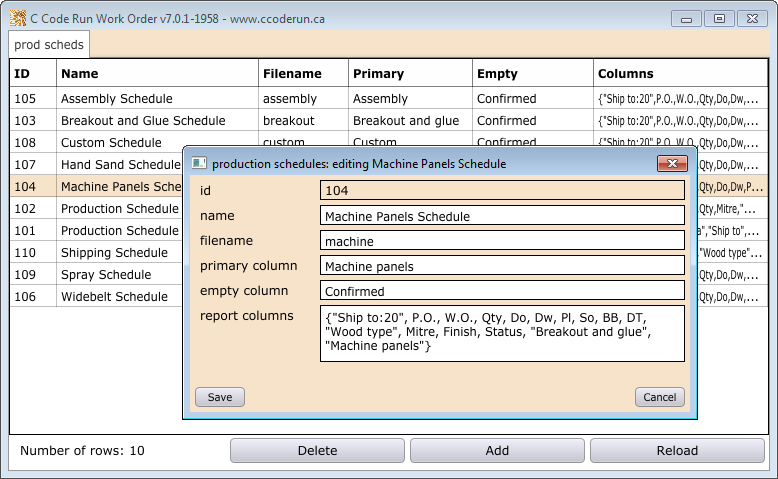The image size is (778, 479).
Task: Click ID cell 105
Action: [x=33, y=99]
